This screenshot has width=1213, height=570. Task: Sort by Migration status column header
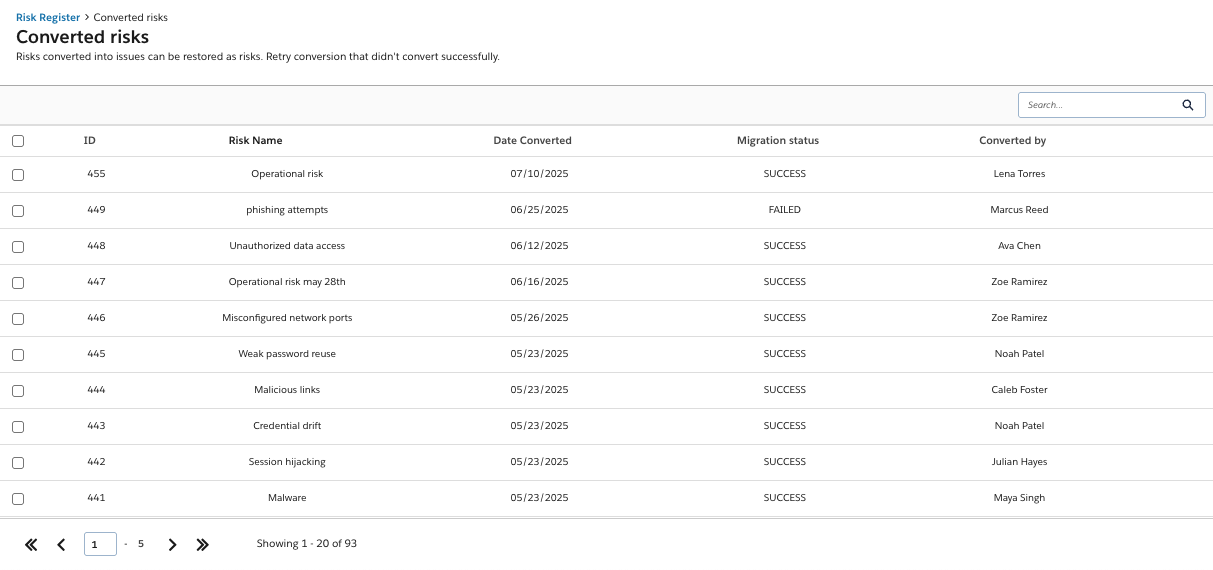tap(778, 141)
